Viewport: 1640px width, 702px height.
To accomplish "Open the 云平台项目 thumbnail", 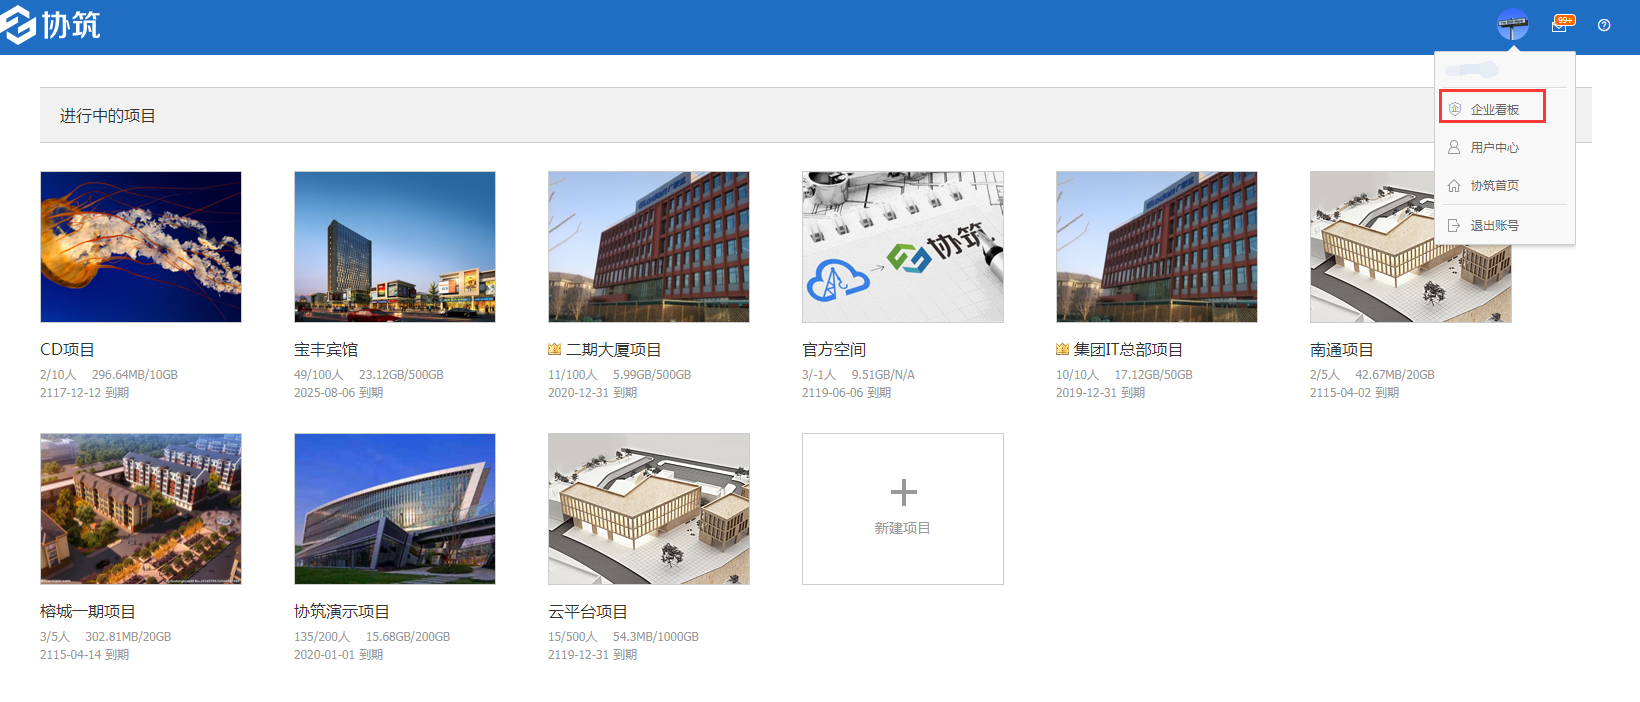I will (649, 509).
